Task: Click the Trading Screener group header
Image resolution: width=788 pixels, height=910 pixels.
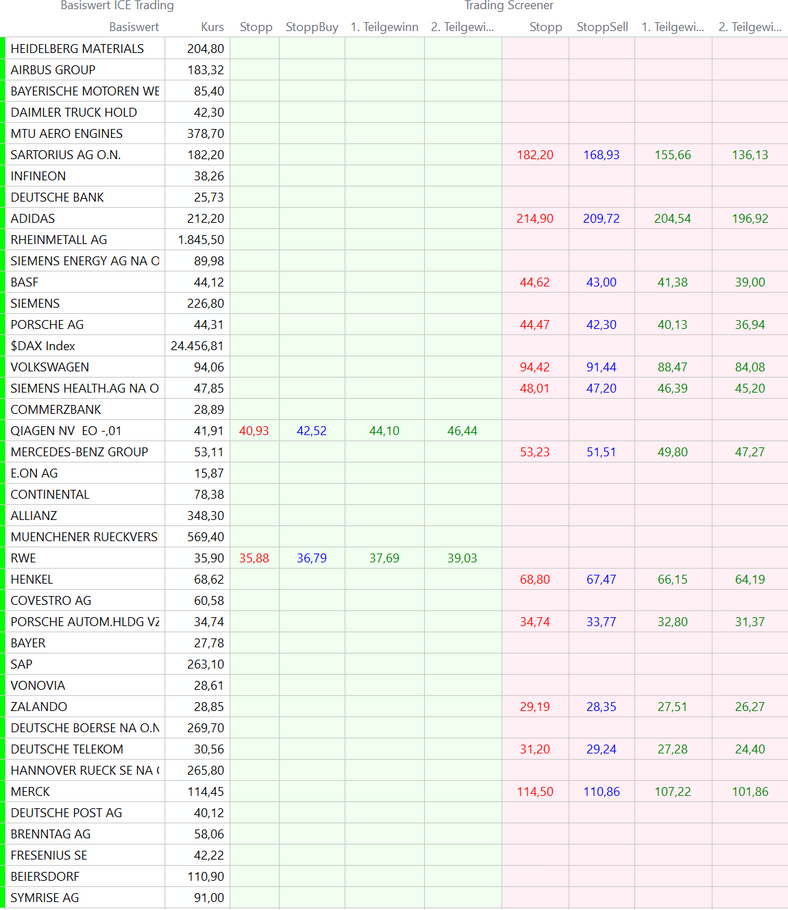Action: tap(508, 6)
